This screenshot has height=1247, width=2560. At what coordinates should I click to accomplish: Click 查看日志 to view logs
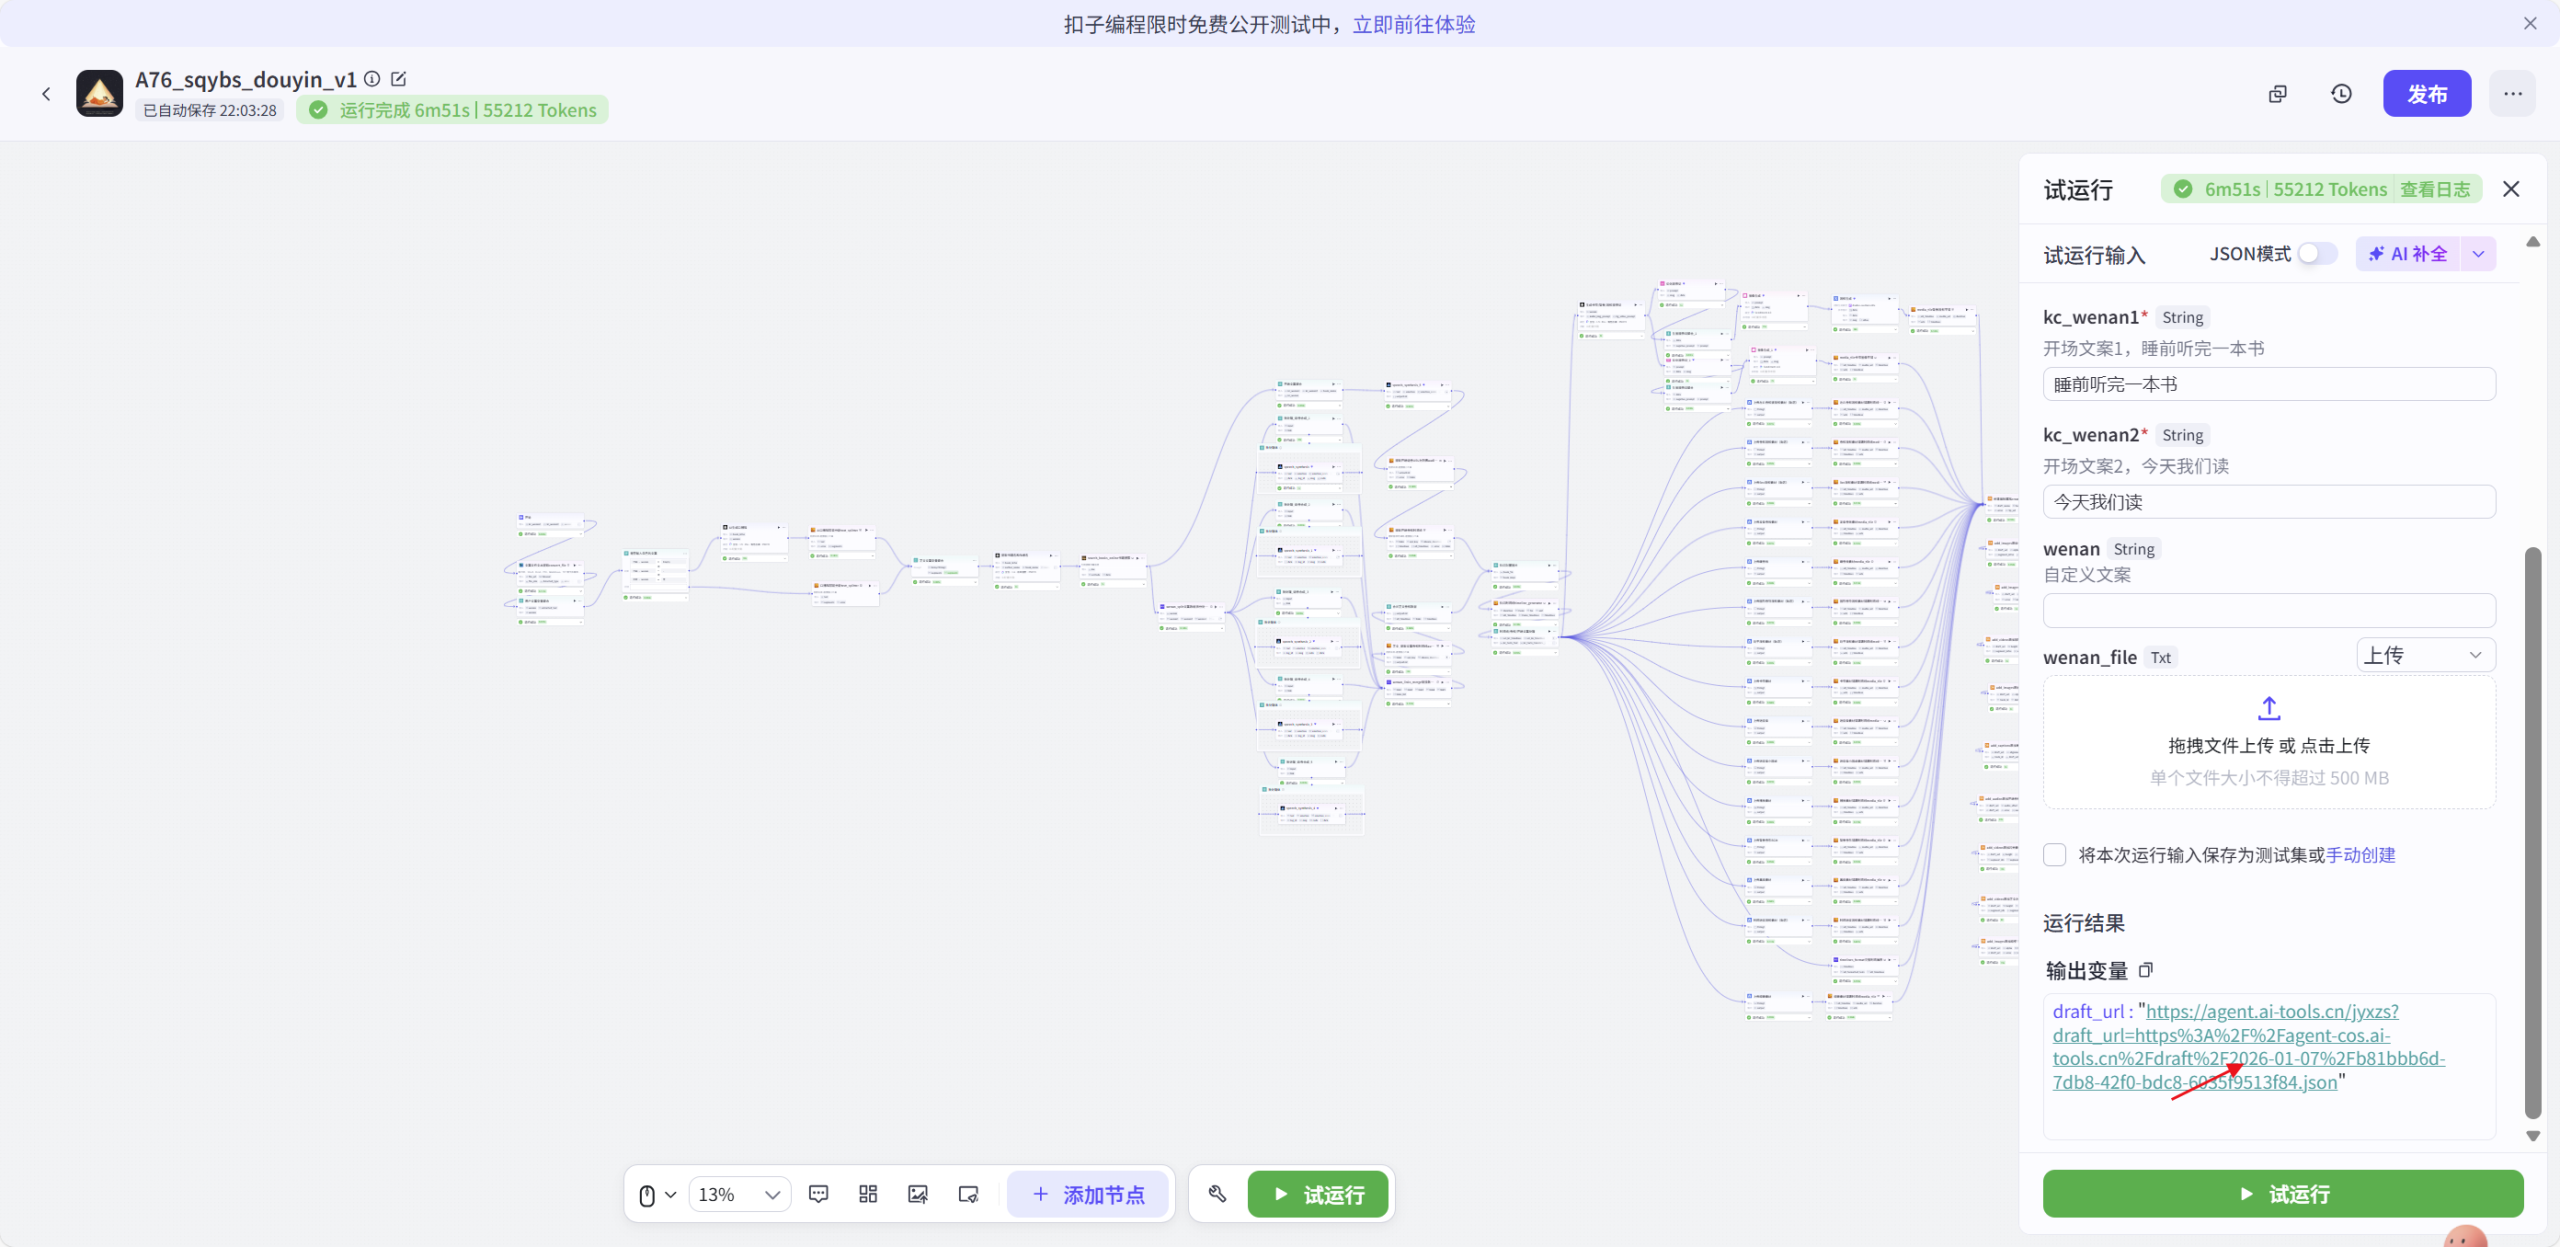coord(2434,190)
